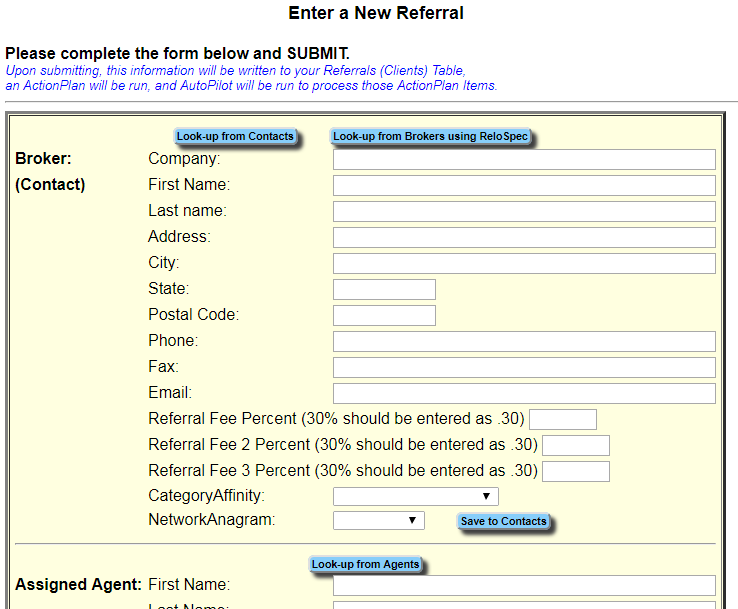Select the broker Last name input
The height and width of the screenshot is (609, 738).
pyautogui.click(x=524, y=212)
